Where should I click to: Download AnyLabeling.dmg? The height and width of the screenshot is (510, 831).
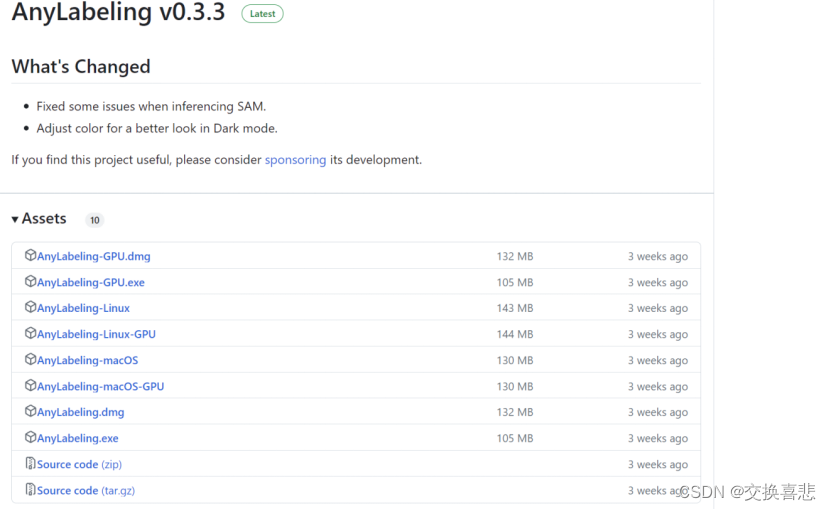click(81, 412)
